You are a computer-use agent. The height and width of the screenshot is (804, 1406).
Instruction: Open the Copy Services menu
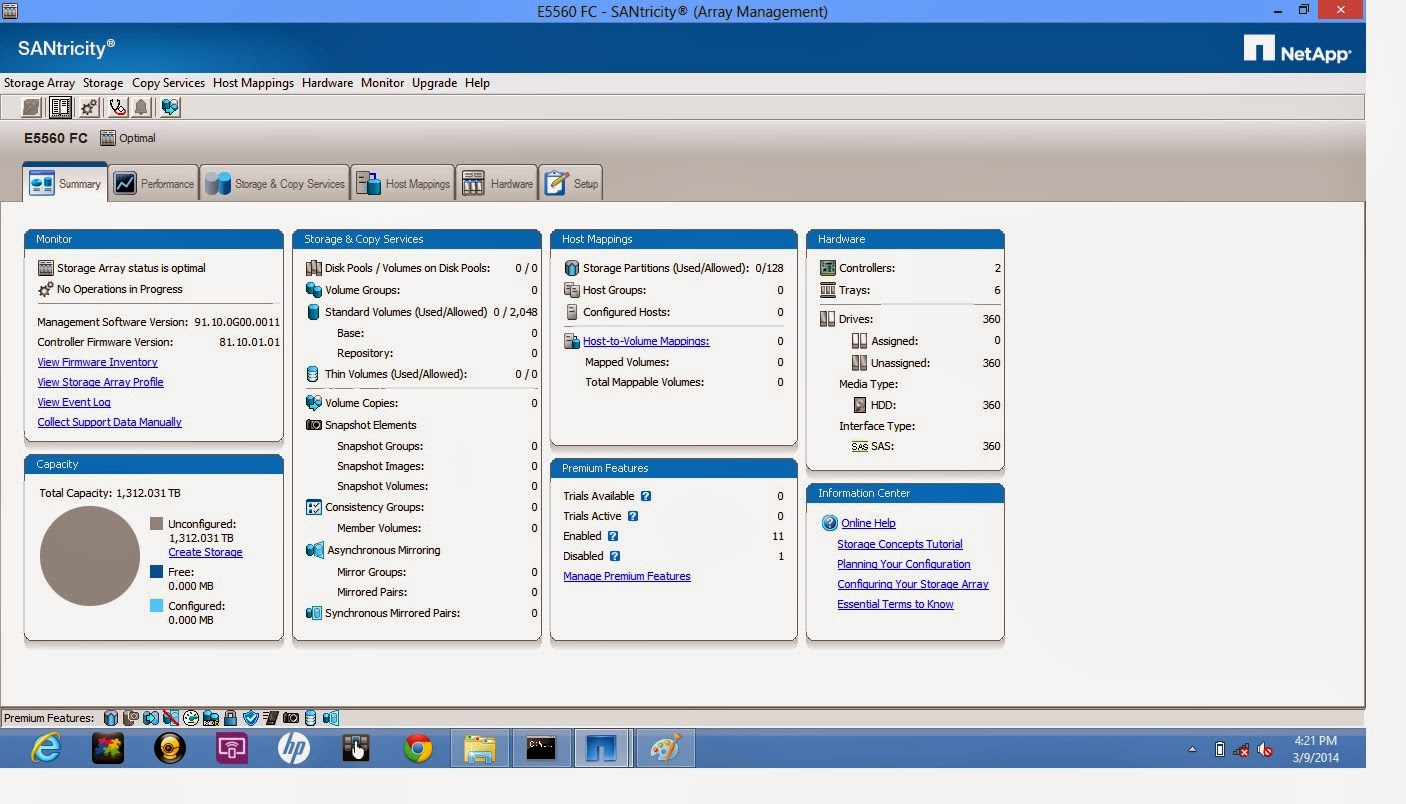click(x=168, y=83)
